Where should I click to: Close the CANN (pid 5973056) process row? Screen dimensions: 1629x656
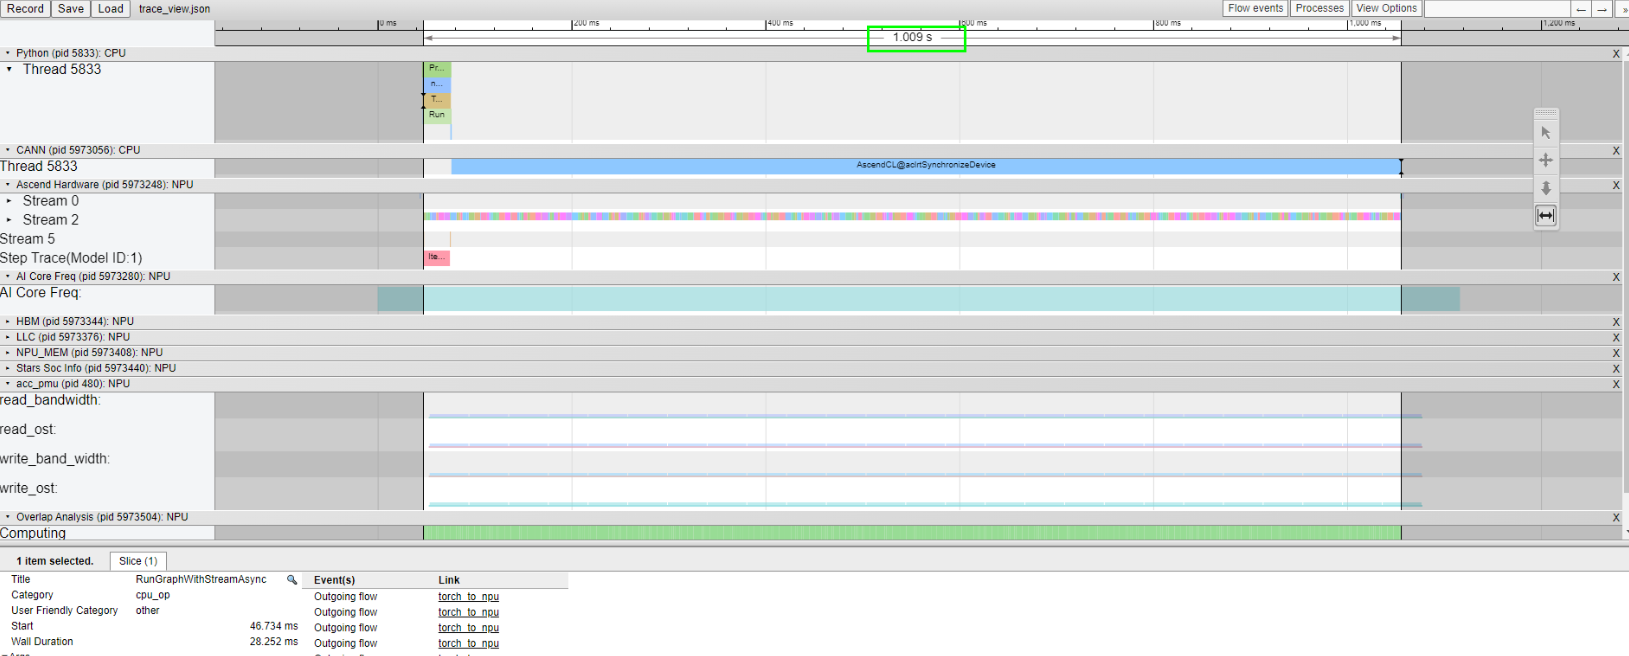1616,151
